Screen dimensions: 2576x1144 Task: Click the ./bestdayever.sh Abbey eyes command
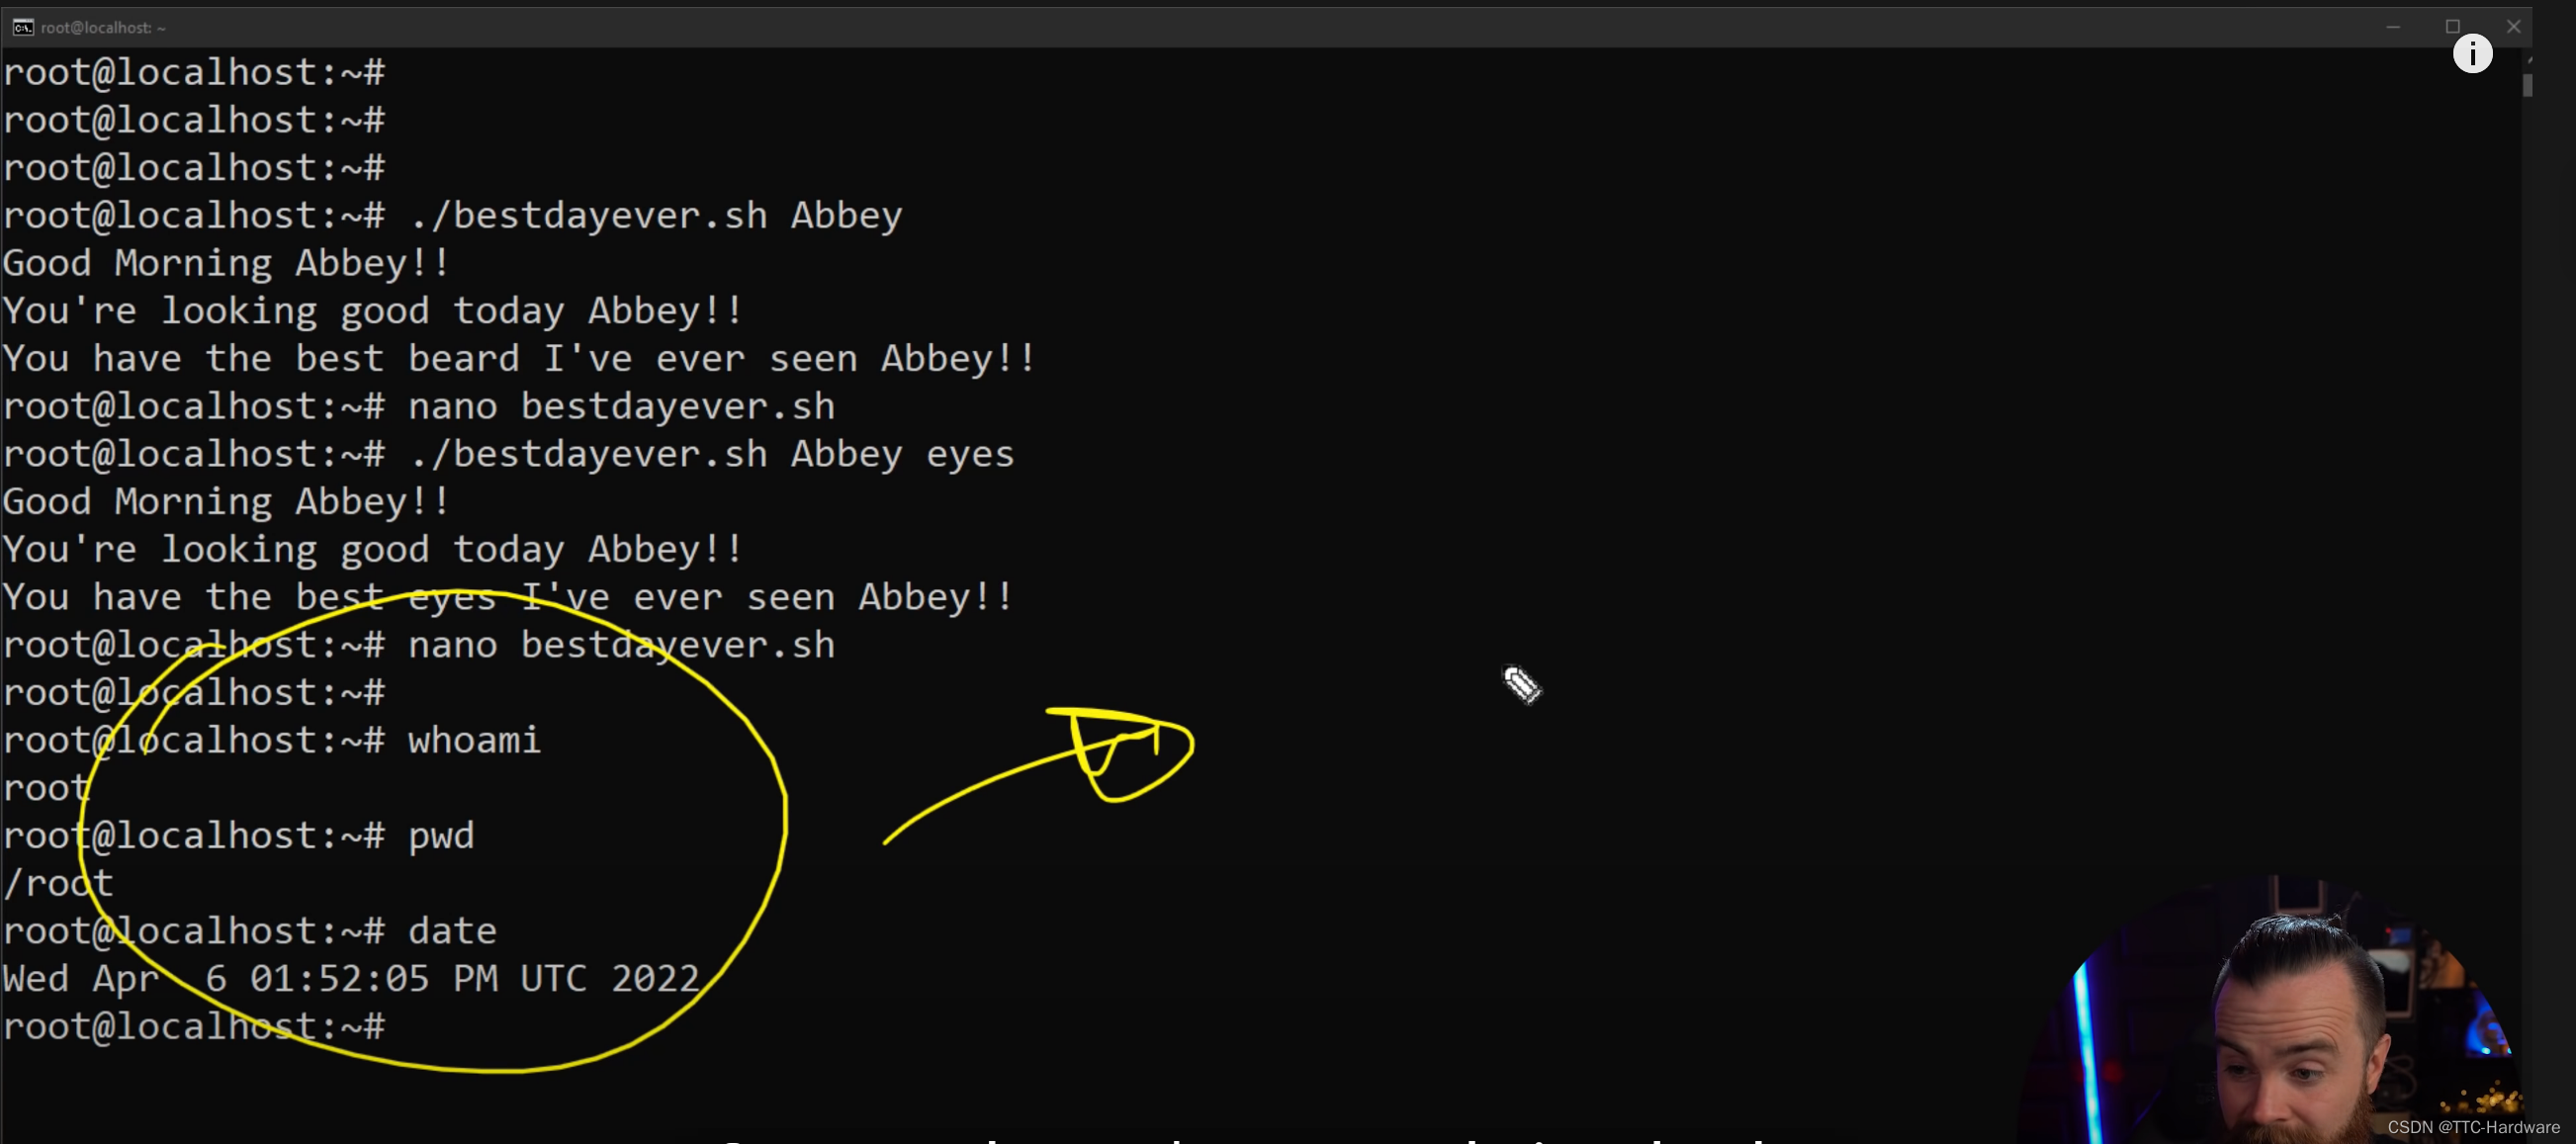(x=712, y=455)
